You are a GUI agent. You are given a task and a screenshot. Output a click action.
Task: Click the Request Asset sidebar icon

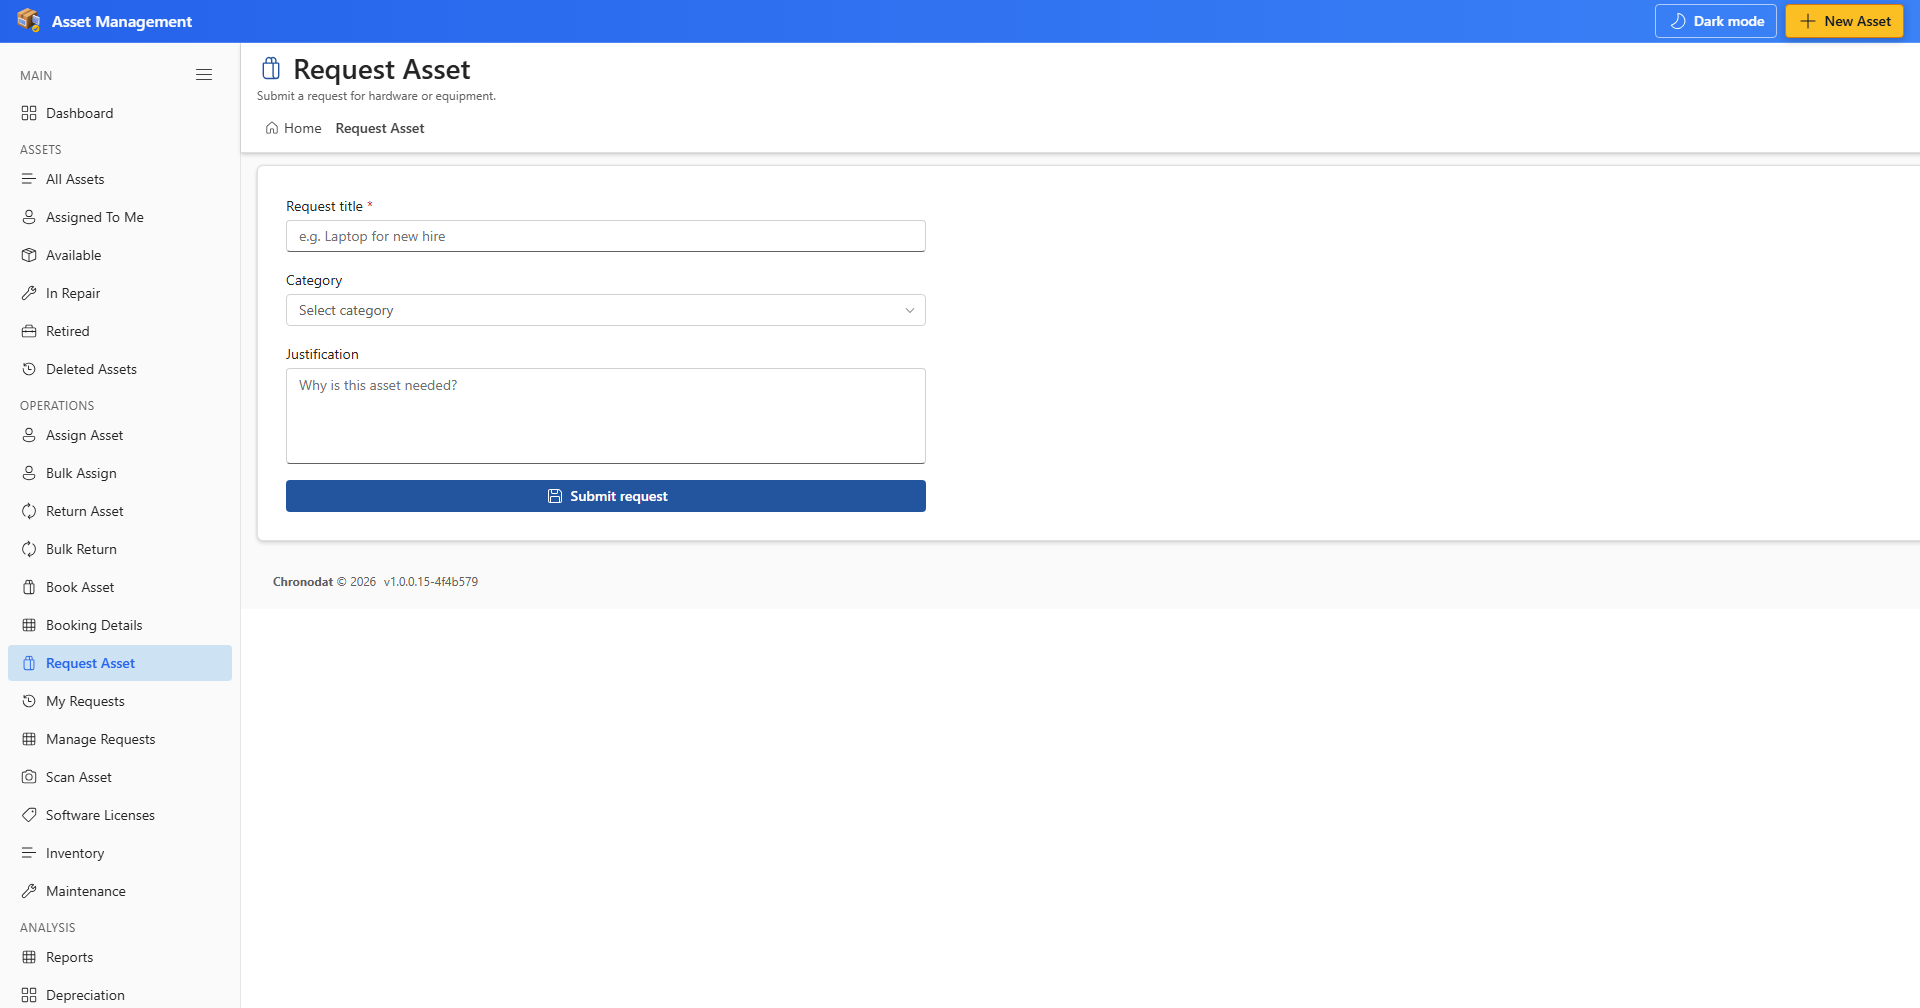[x=29, y=663]
